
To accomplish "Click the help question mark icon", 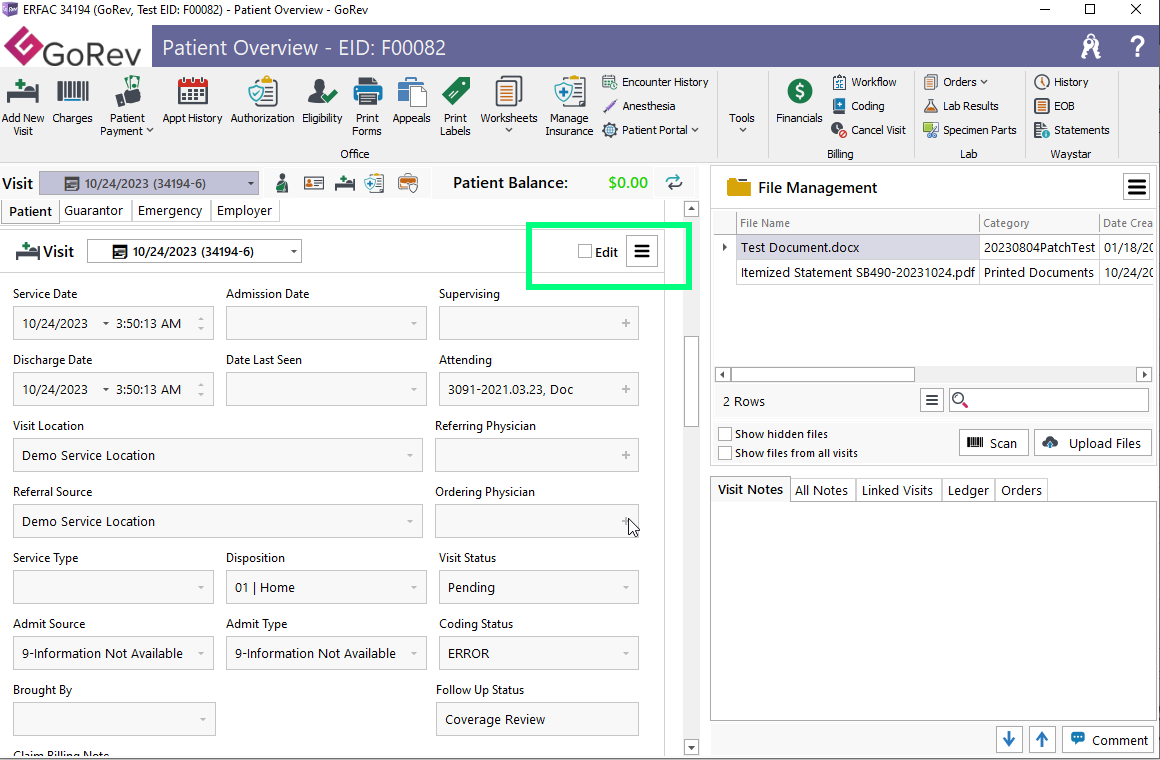I will (x=1137, y=47).
